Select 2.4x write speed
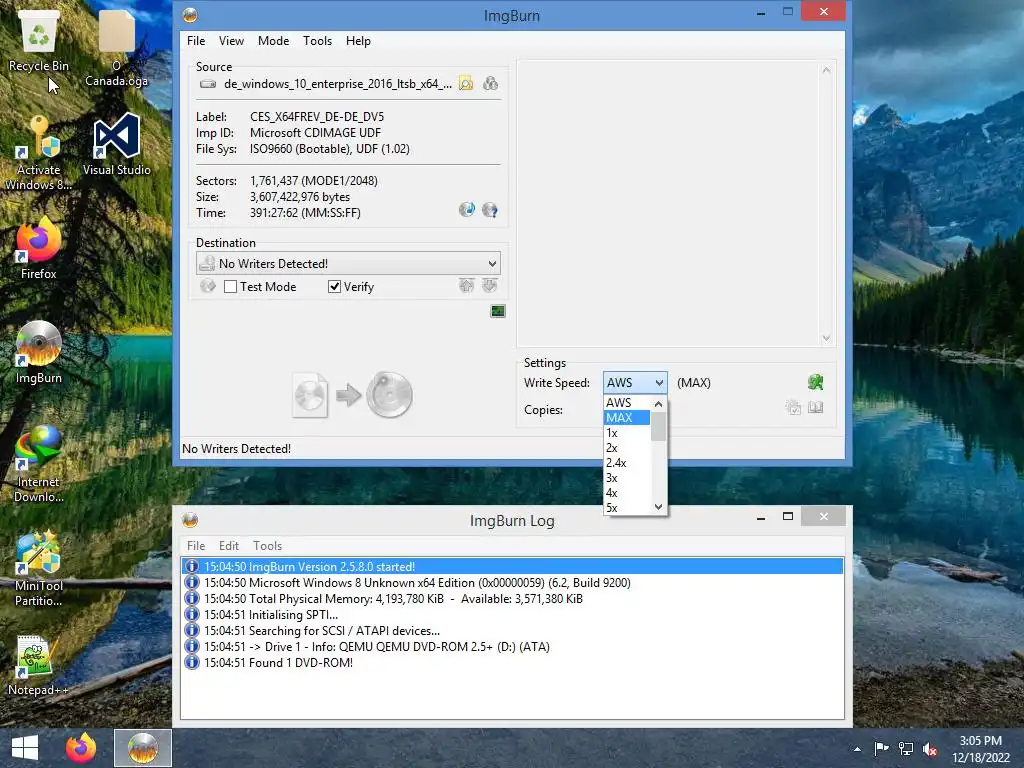Image resolution: width=1024 pixels, height=768 pixels. [627, 462]
